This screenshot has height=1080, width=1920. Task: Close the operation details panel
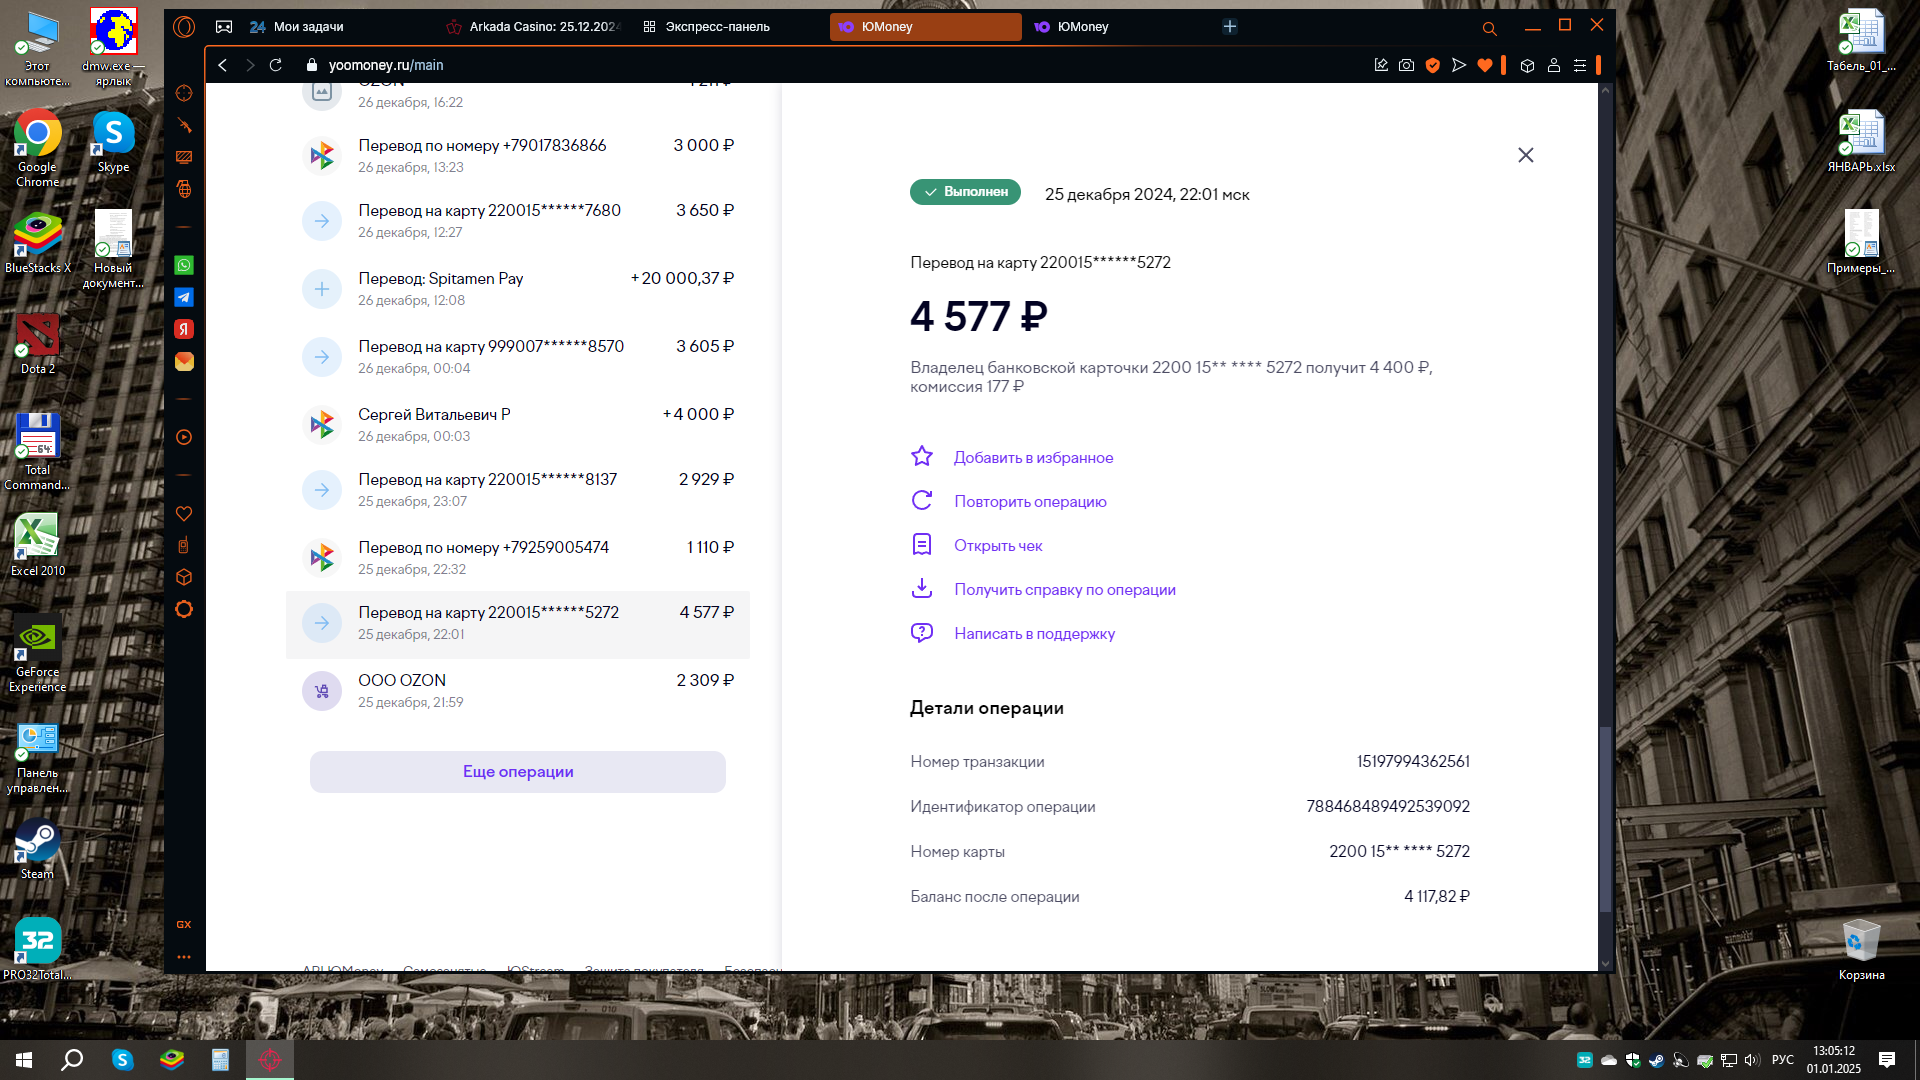tap(1525, 155)
